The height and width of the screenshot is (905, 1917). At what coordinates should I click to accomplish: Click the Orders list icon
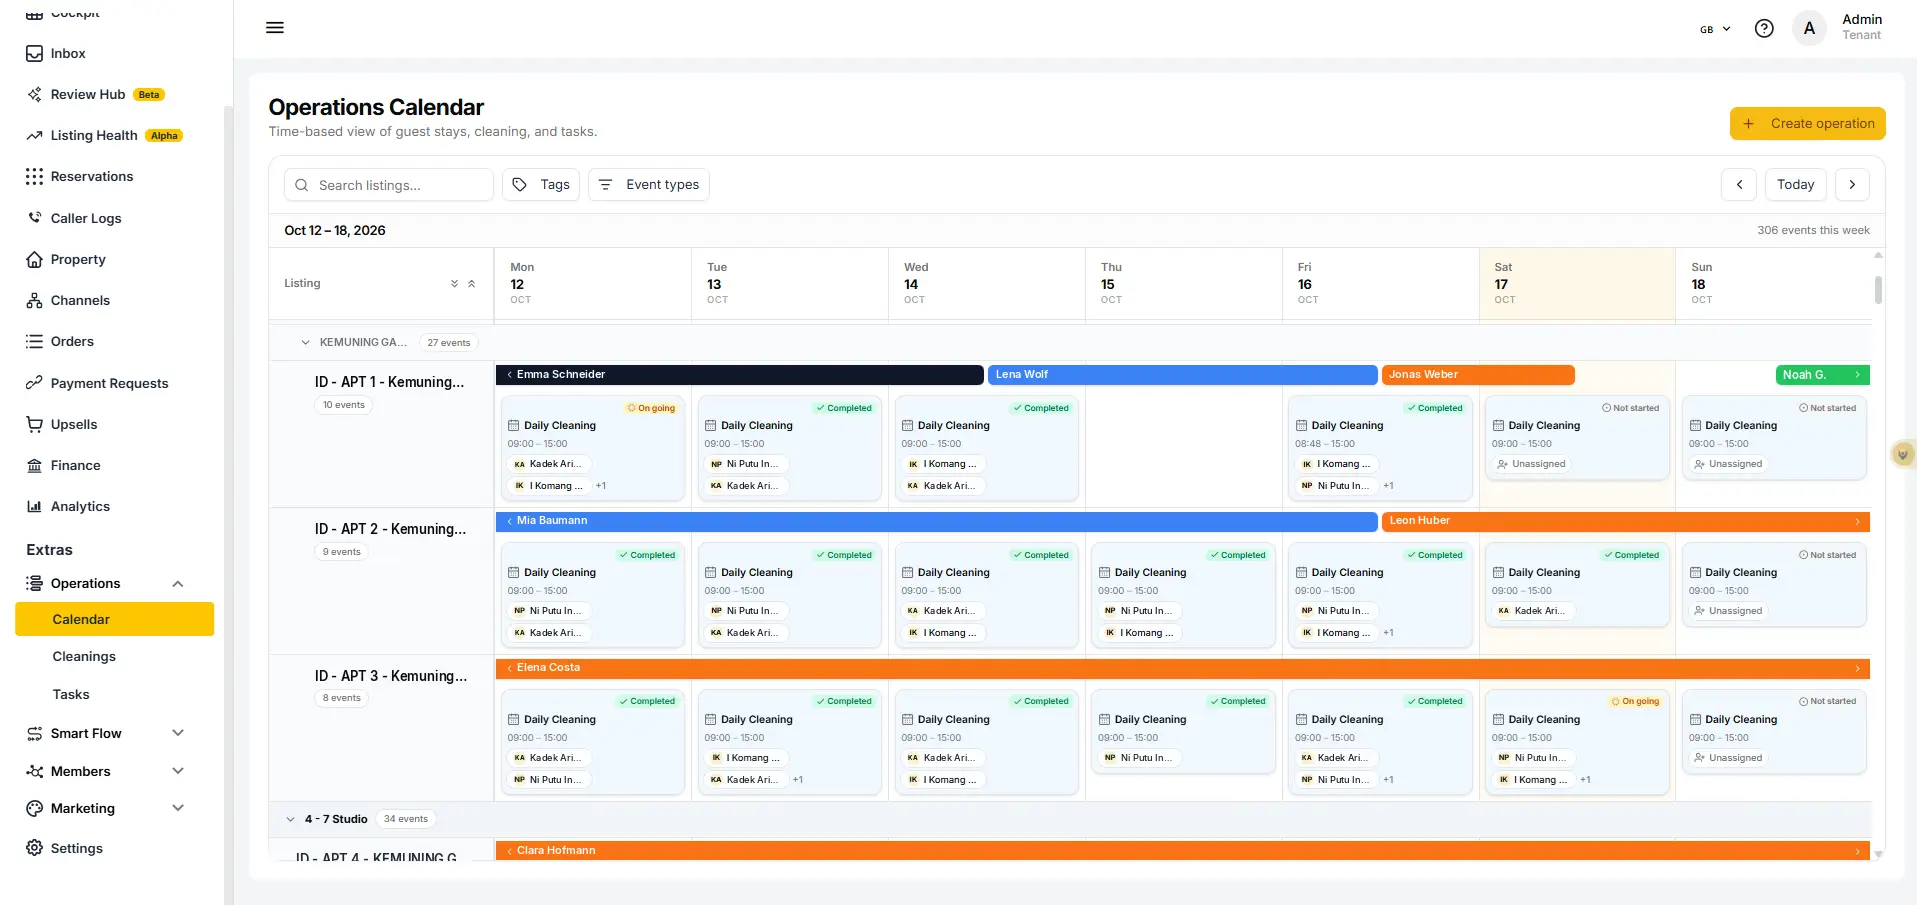34,341
